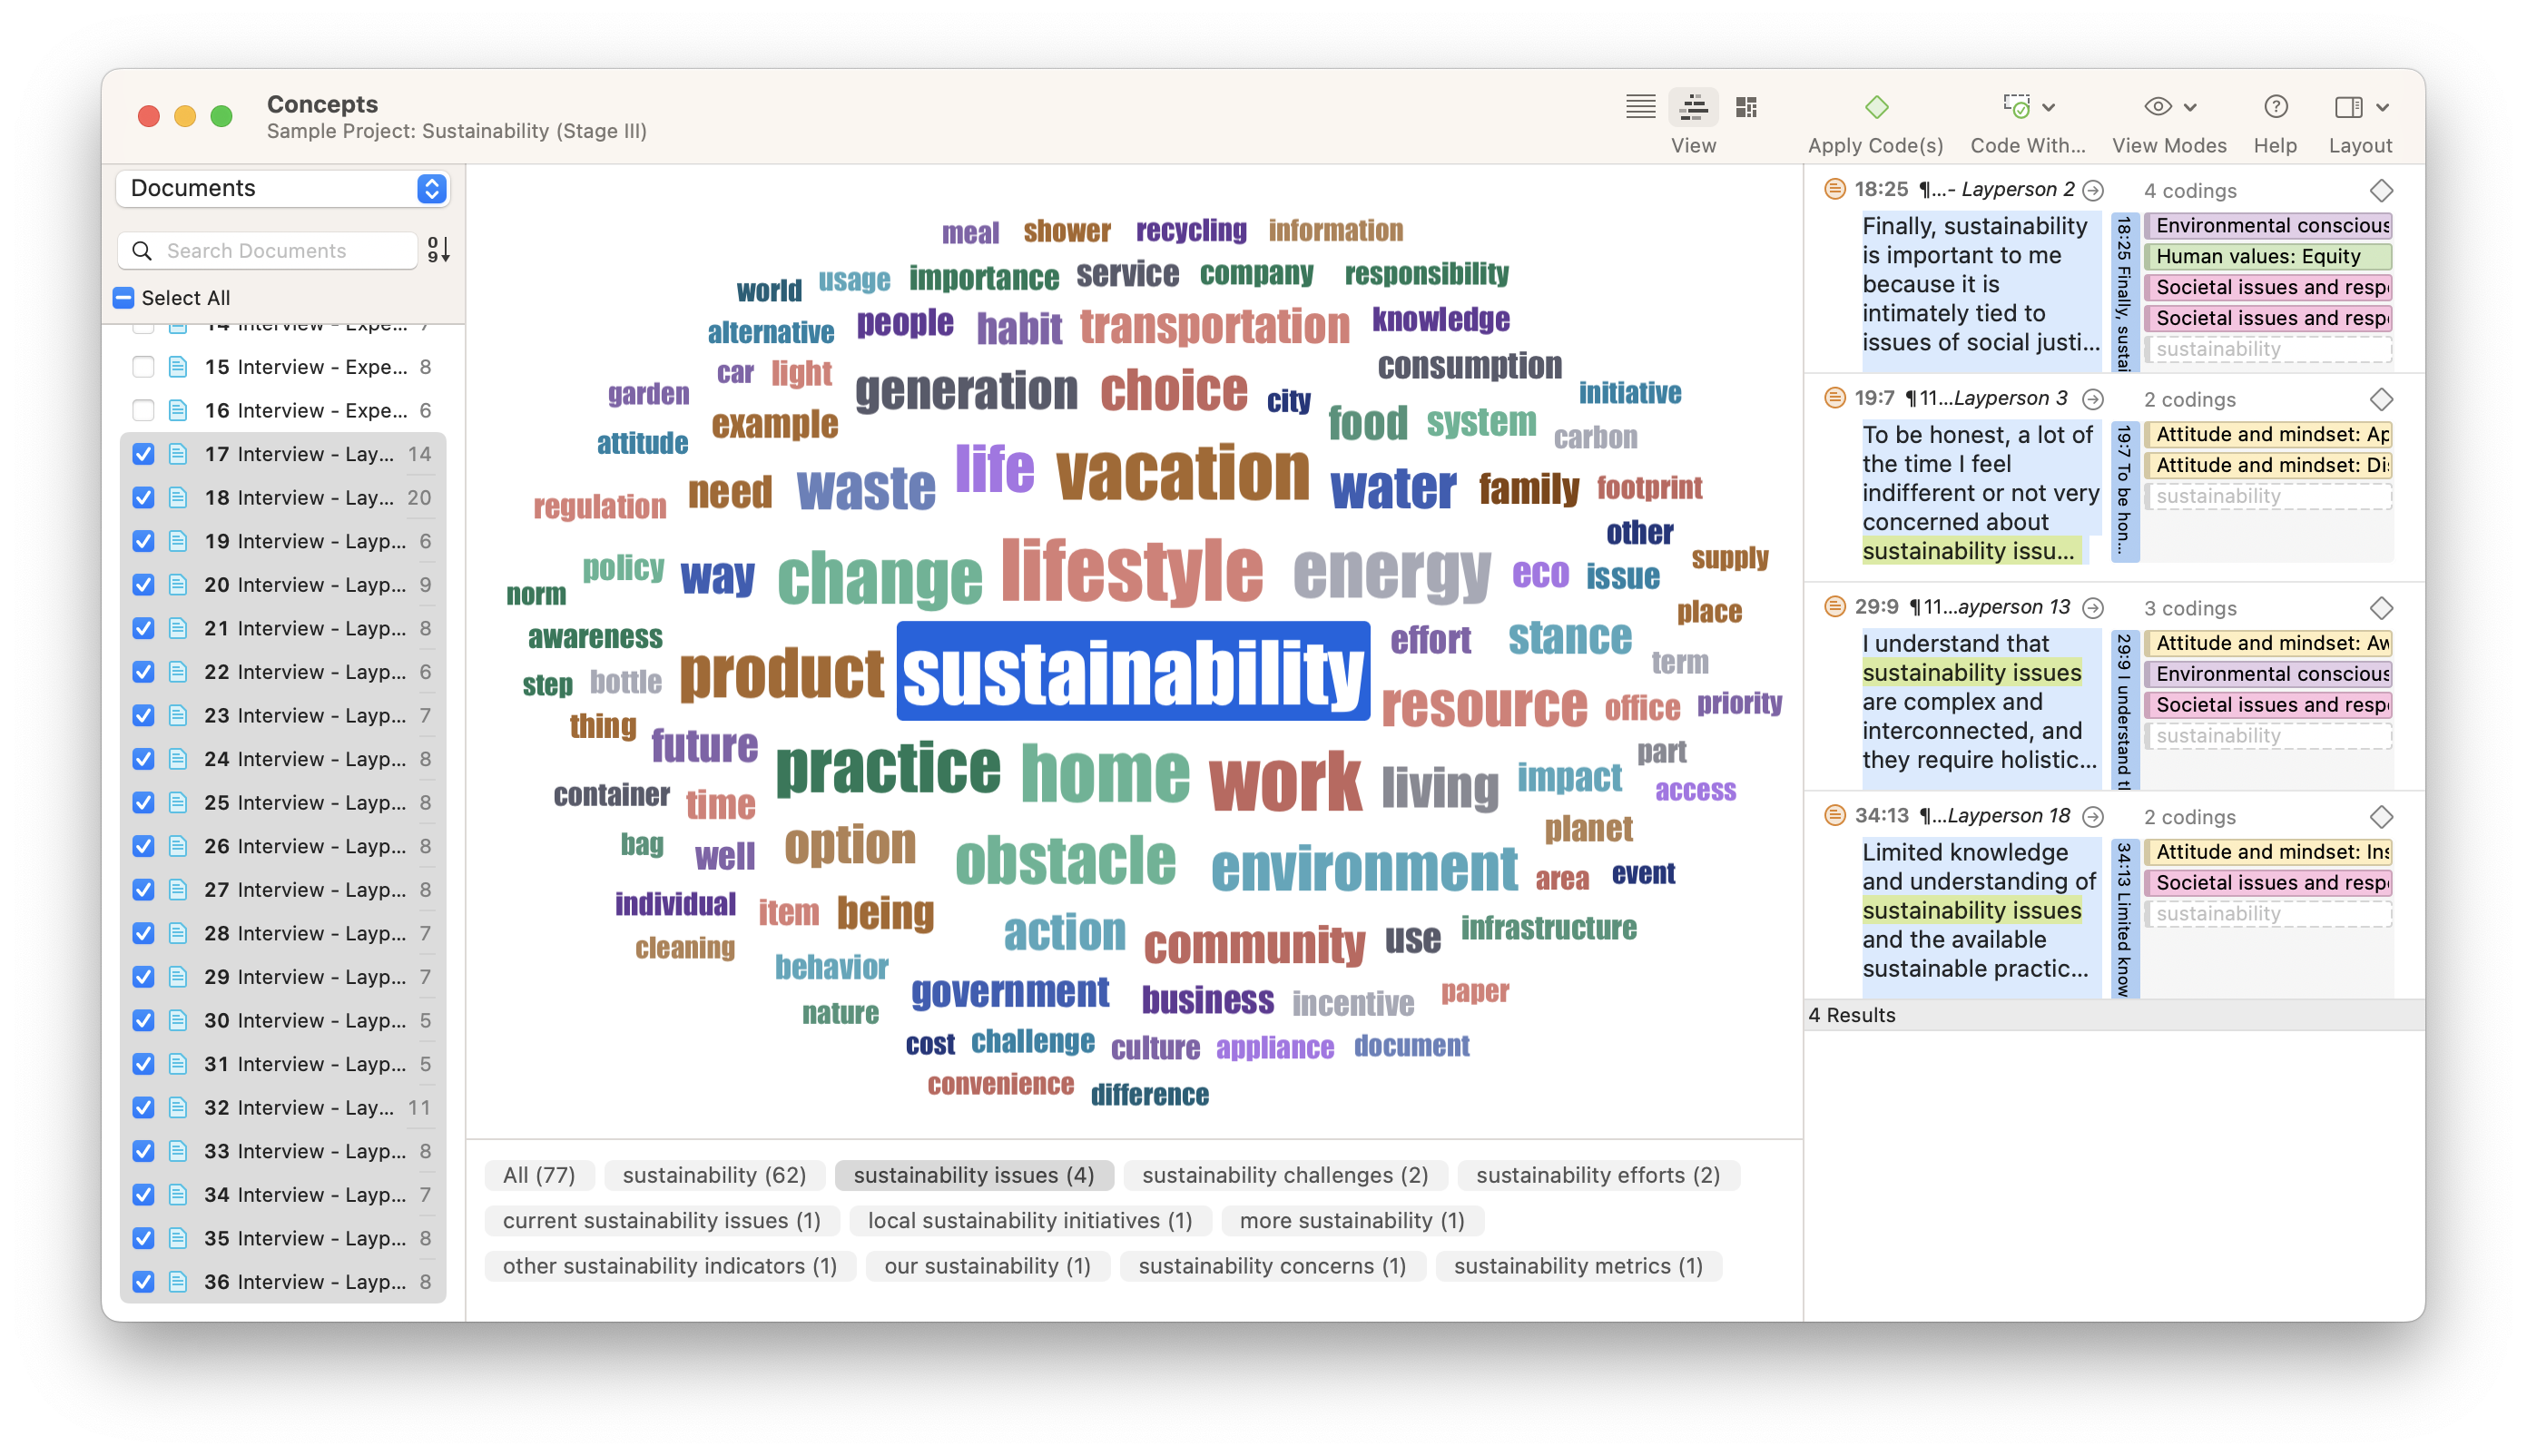Click the quotation icon for 34:13
2527x1456 pixels.
point(1834,815)
